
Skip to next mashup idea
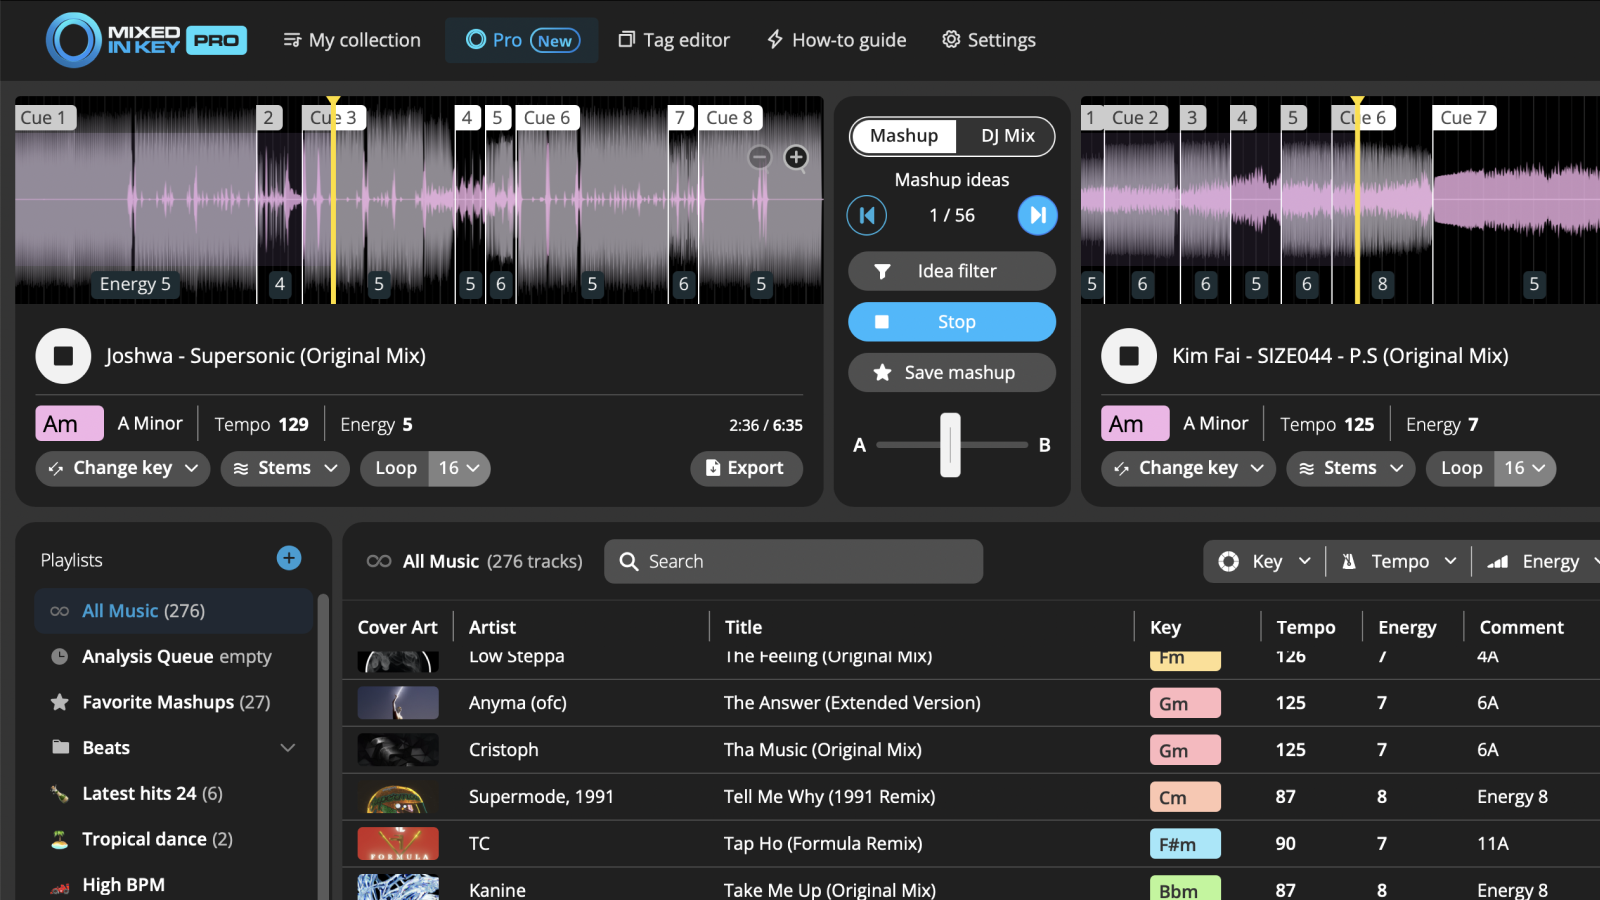point(1038,215)
